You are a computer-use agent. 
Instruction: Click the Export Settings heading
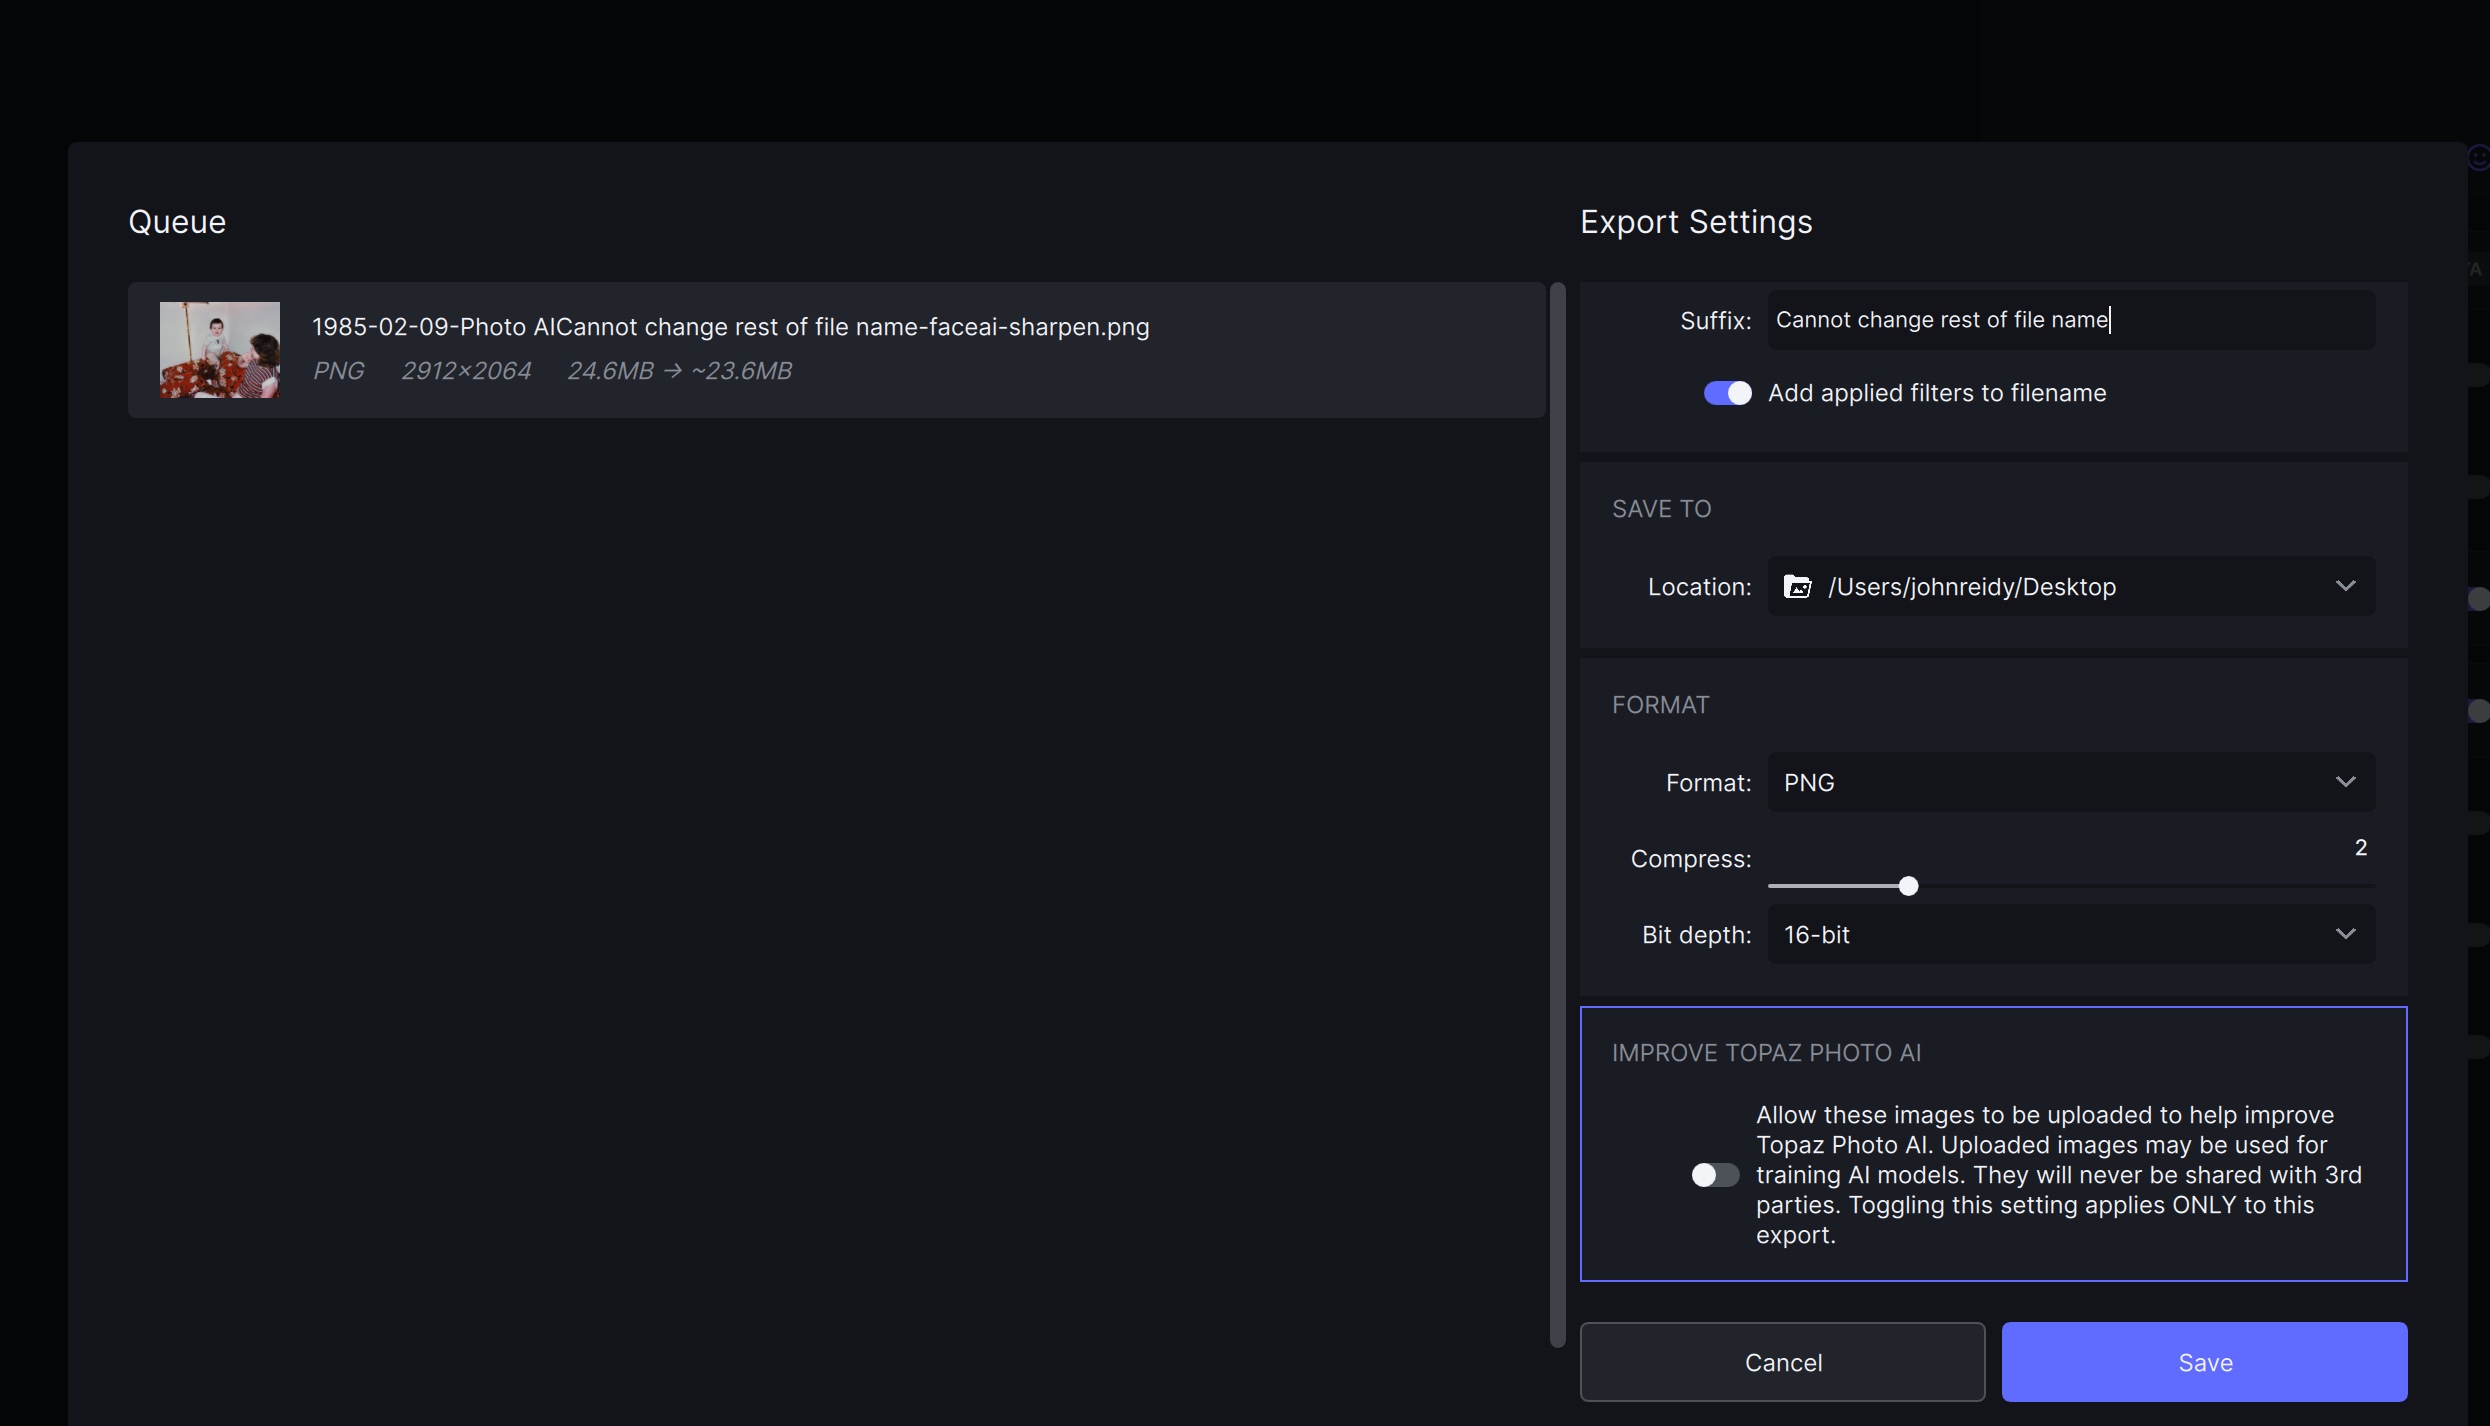pyautogui.click(x=1696, y=222)
